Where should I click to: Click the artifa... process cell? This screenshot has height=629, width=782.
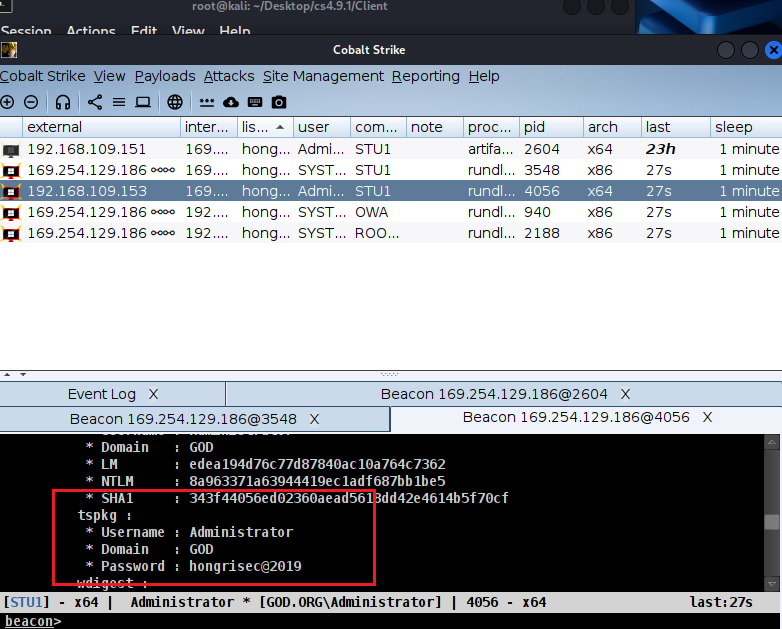click(x=490, y=149)
